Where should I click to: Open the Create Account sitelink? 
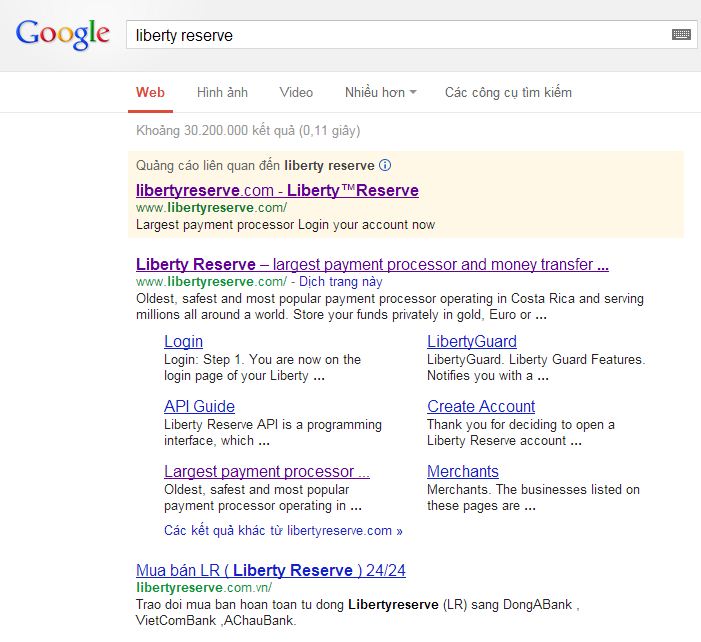[x=481, y=406]
